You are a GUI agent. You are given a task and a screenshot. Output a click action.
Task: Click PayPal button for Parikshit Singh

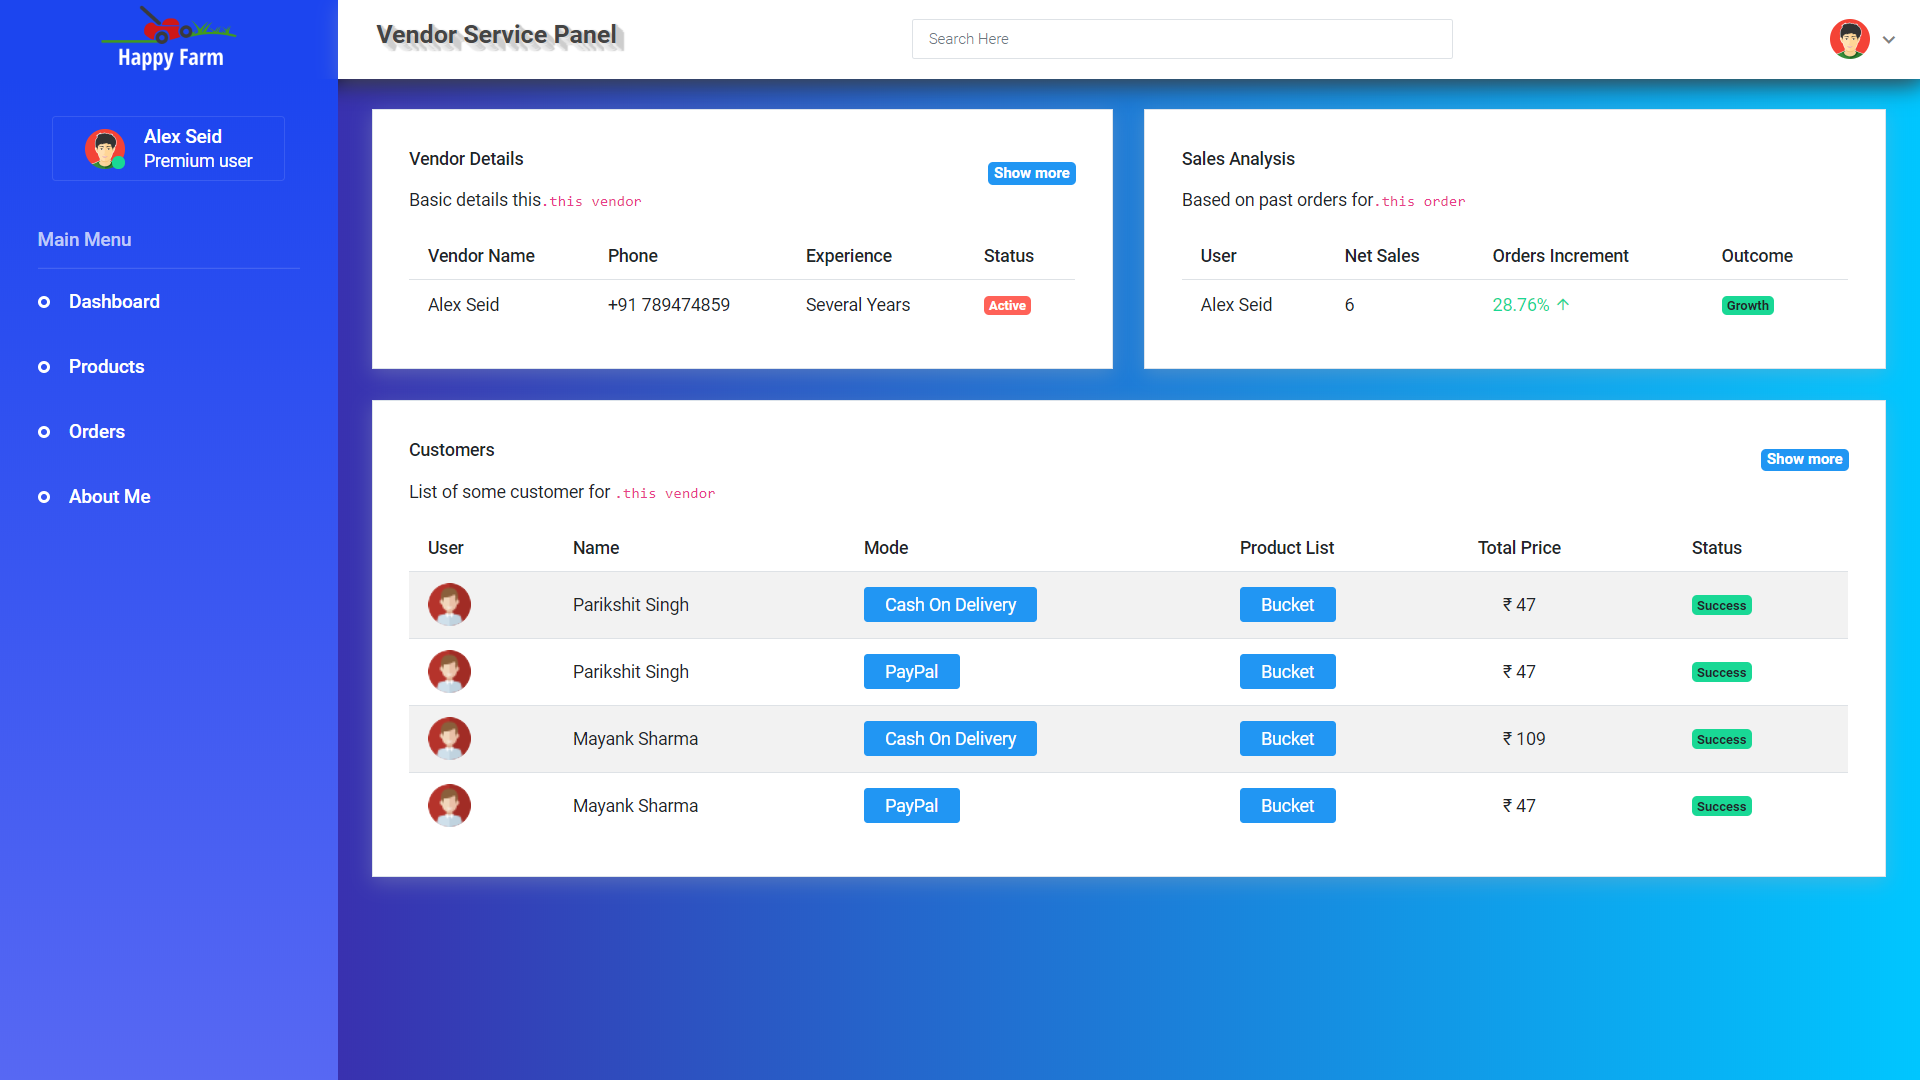coord(911,672)
